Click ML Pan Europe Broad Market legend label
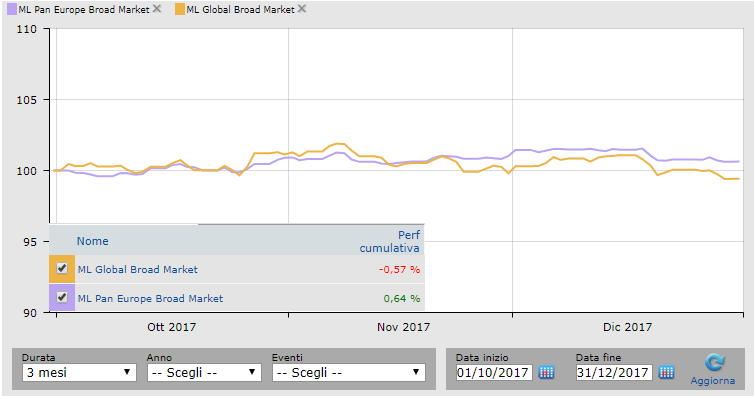The height and width of the screenshot is (396, 754). pos(84,10)
